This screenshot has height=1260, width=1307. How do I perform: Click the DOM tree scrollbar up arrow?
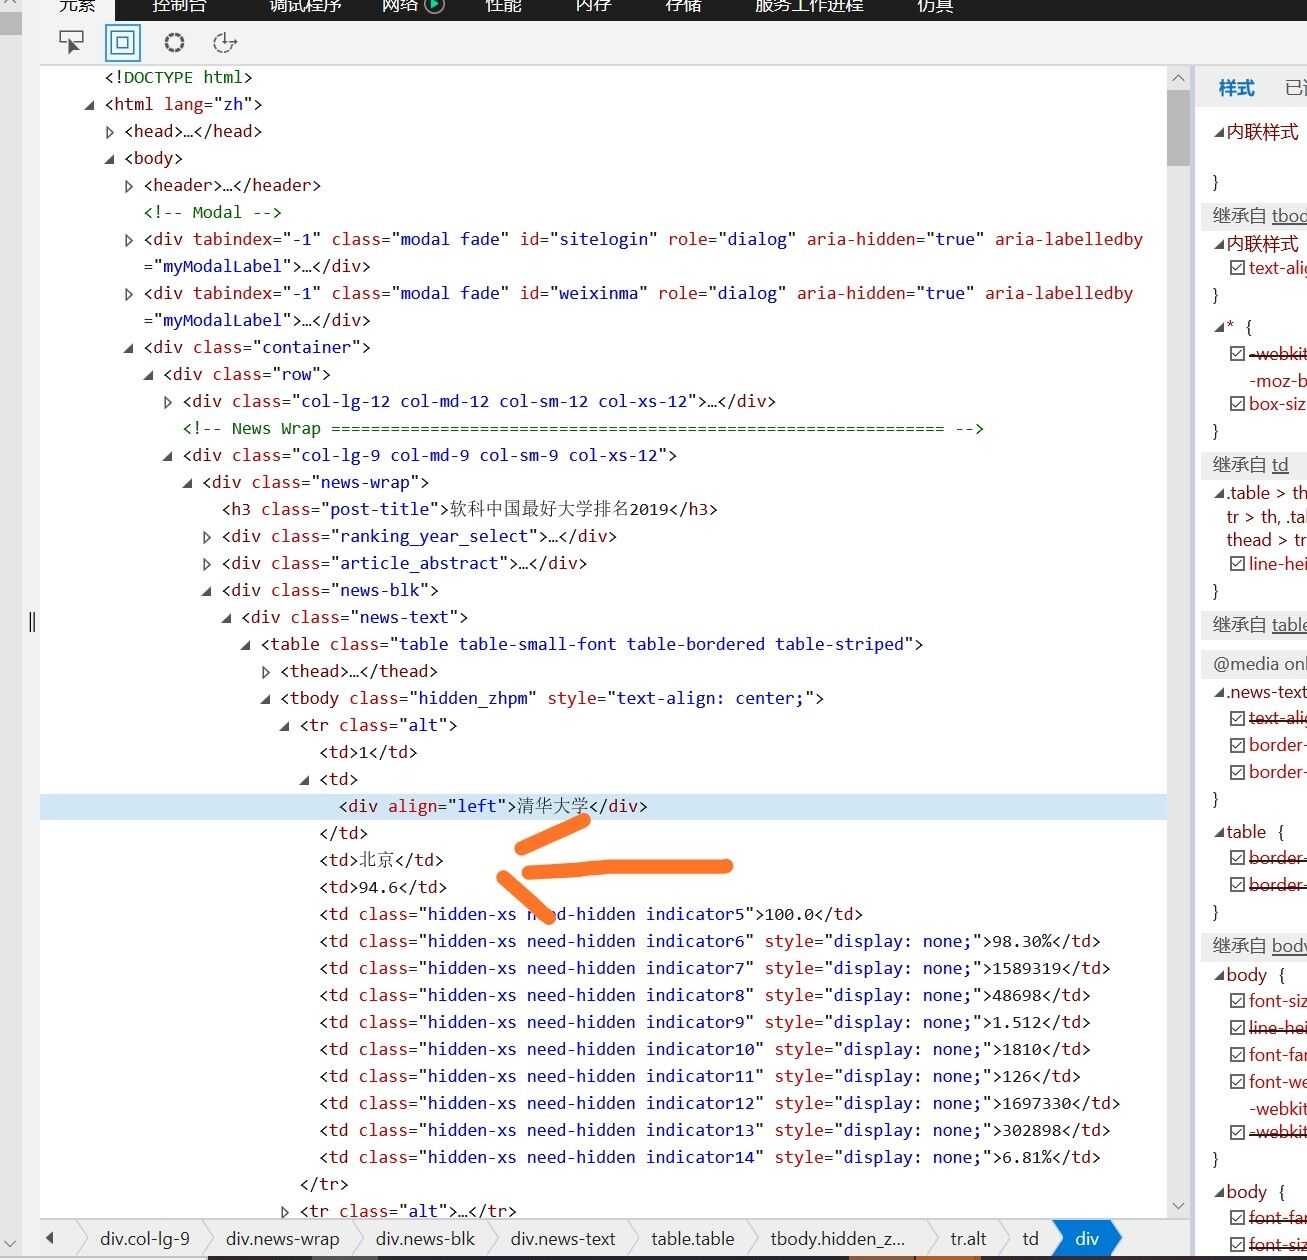click(x=1178, y=78)
